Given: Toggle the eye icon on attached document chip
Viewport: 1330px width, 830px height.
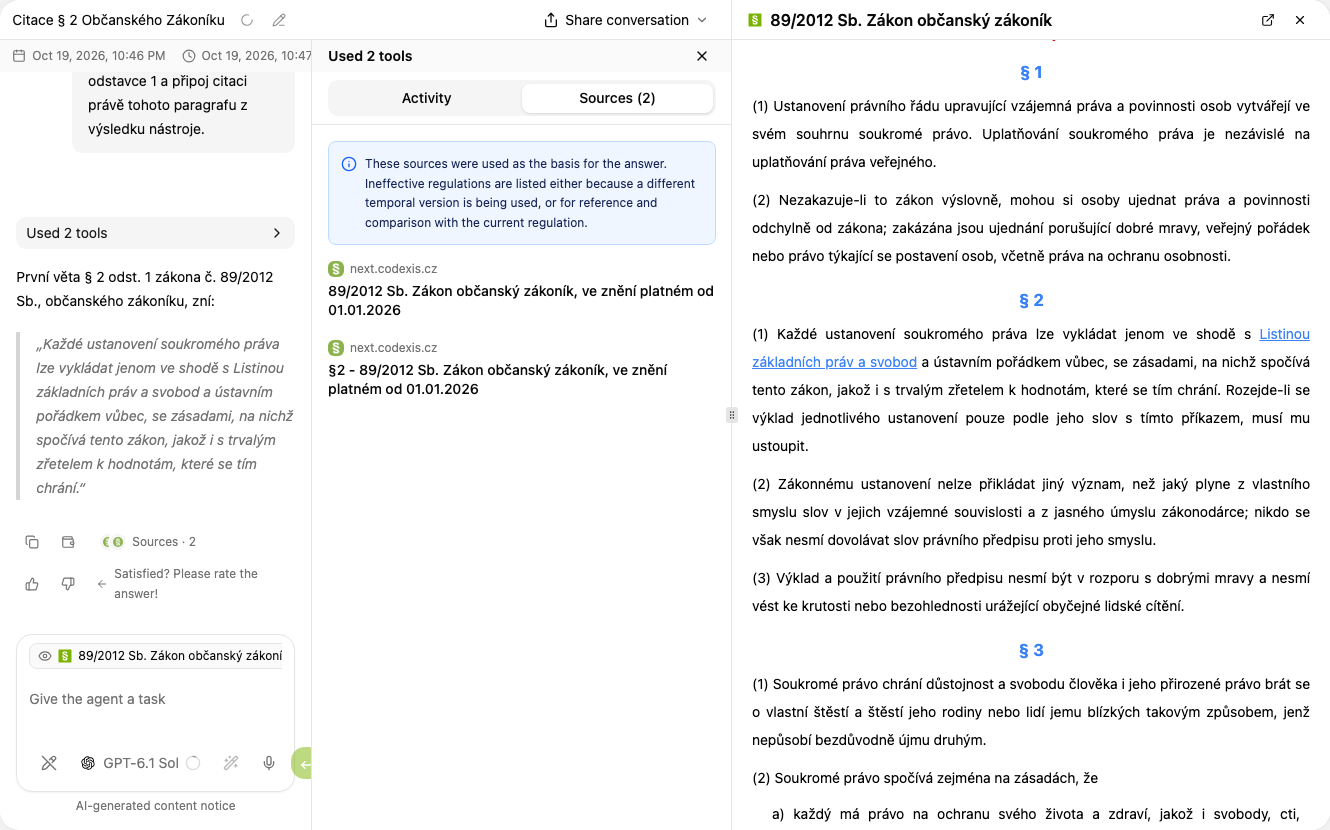Looking at the screenshot, I should (45, 656).
